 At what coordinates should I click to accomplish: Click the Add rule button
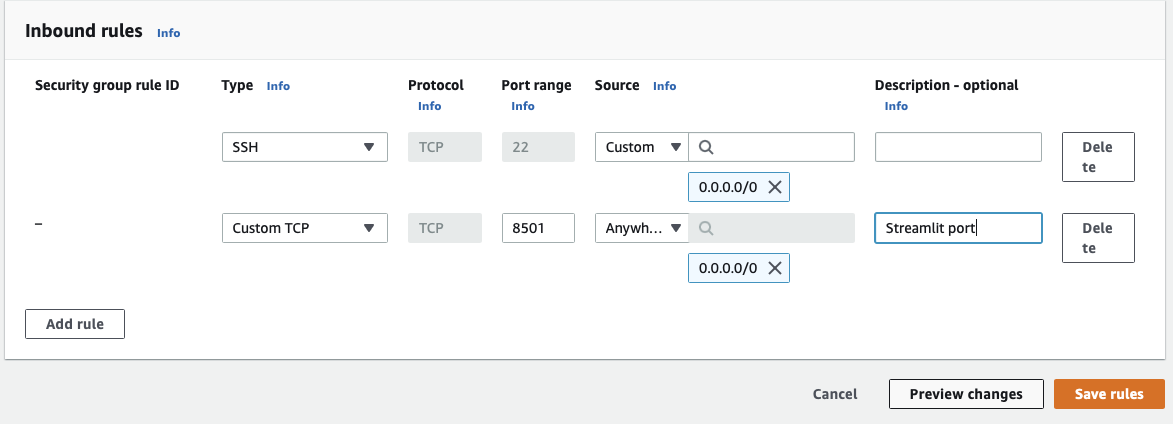(75, 324)
